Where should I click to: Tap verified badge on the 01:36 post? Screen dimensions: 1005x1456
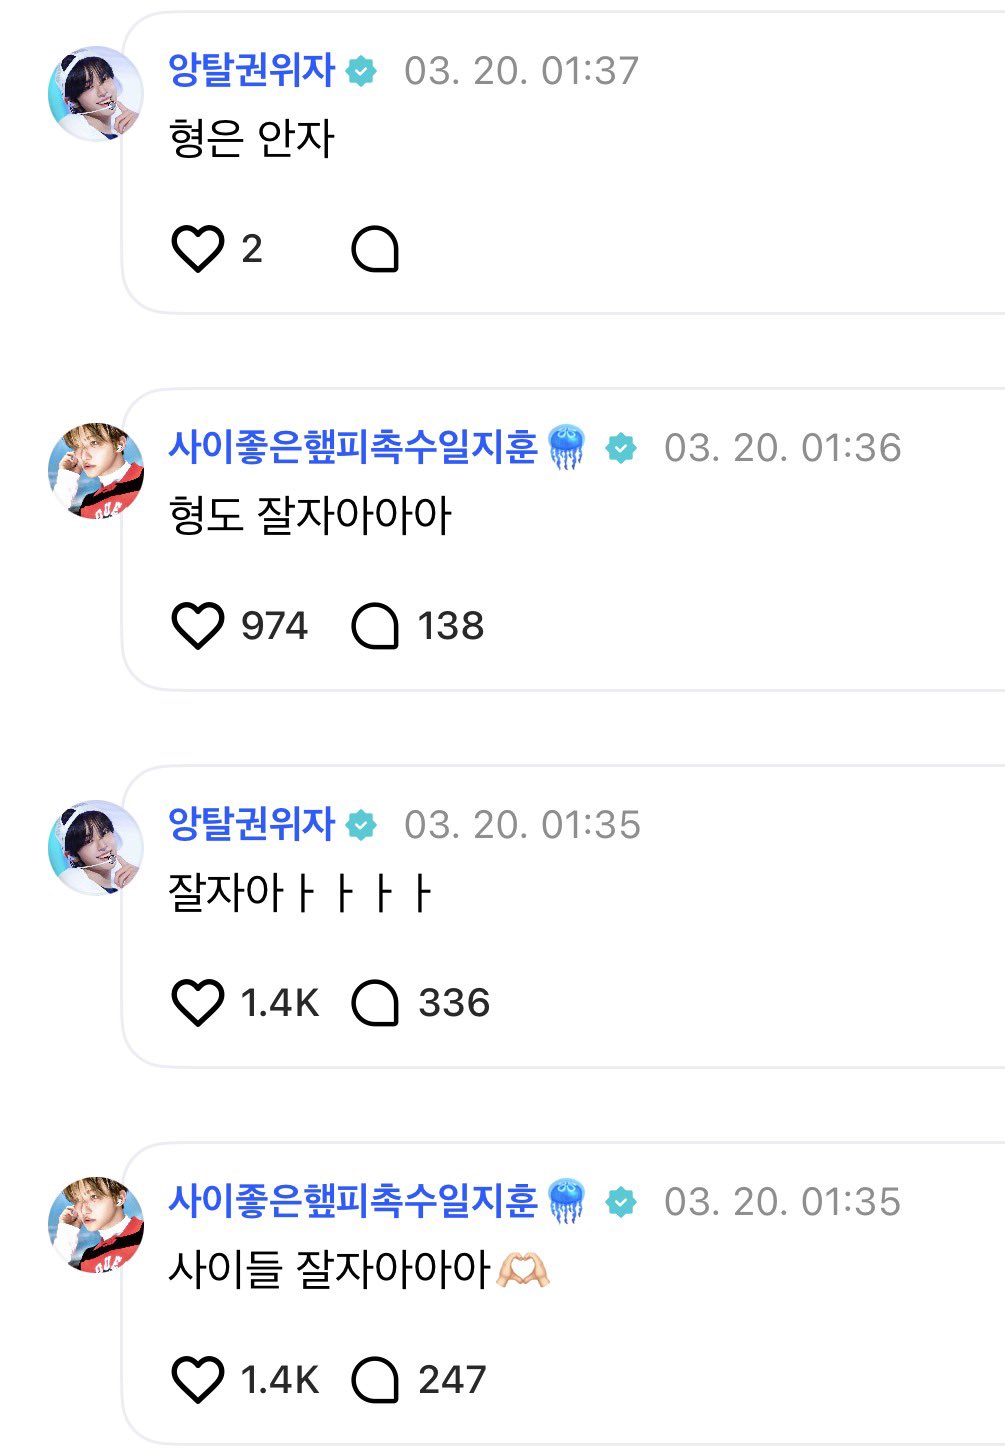pyautogui.click(x=621, y=448)
